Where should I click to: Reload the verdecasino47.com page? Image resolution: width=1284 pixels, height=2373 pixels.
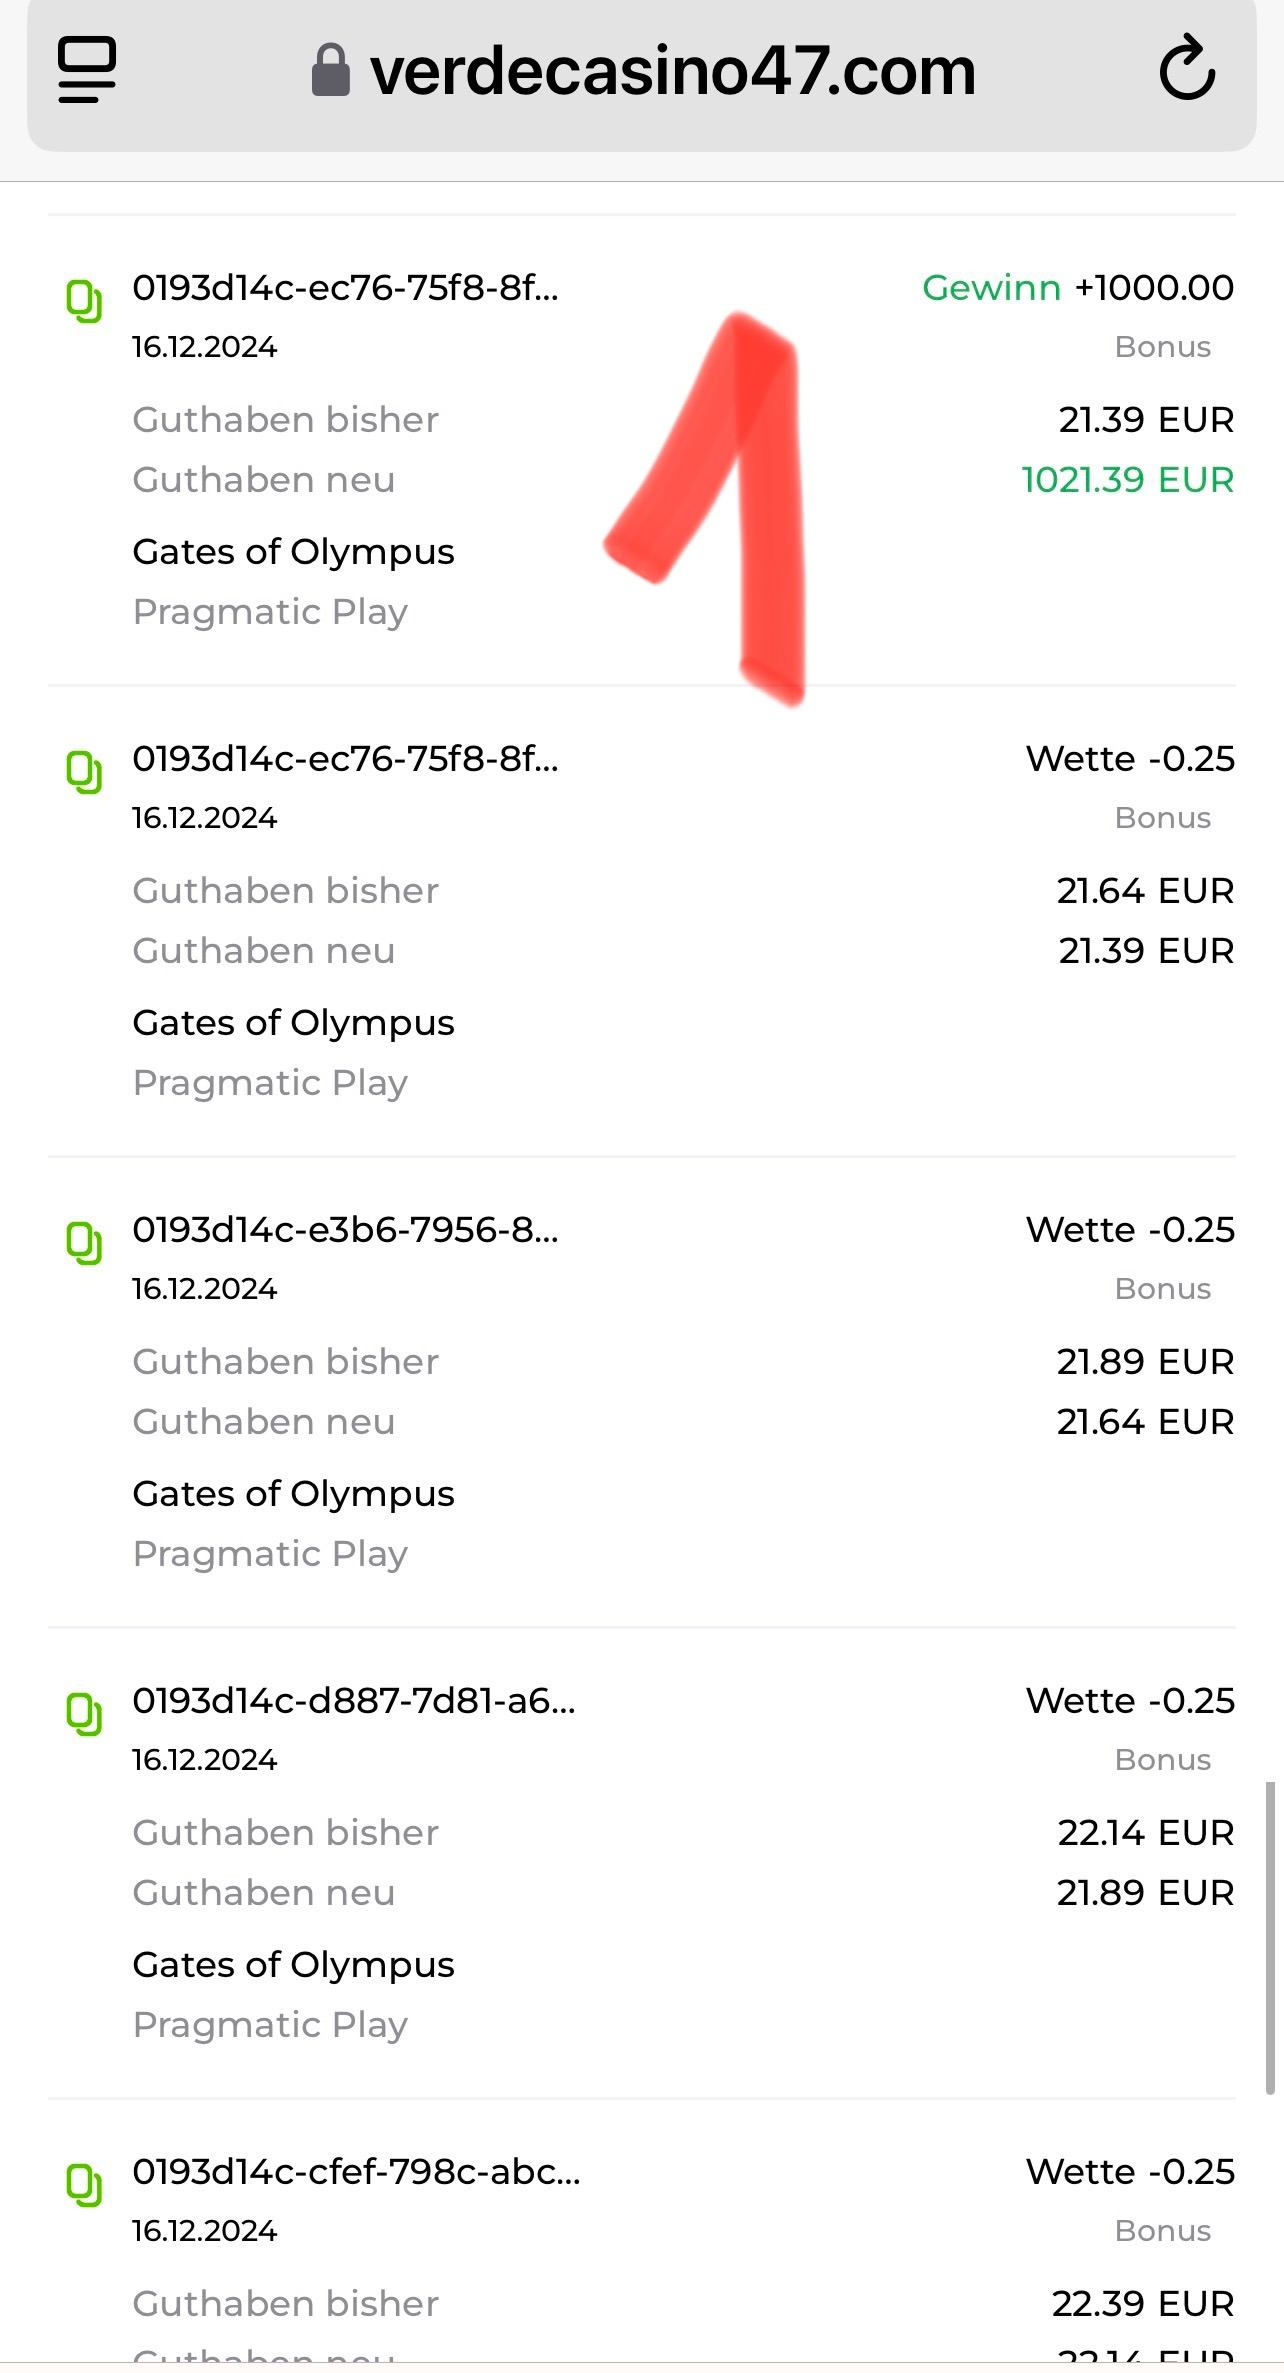pos(1187,70)
